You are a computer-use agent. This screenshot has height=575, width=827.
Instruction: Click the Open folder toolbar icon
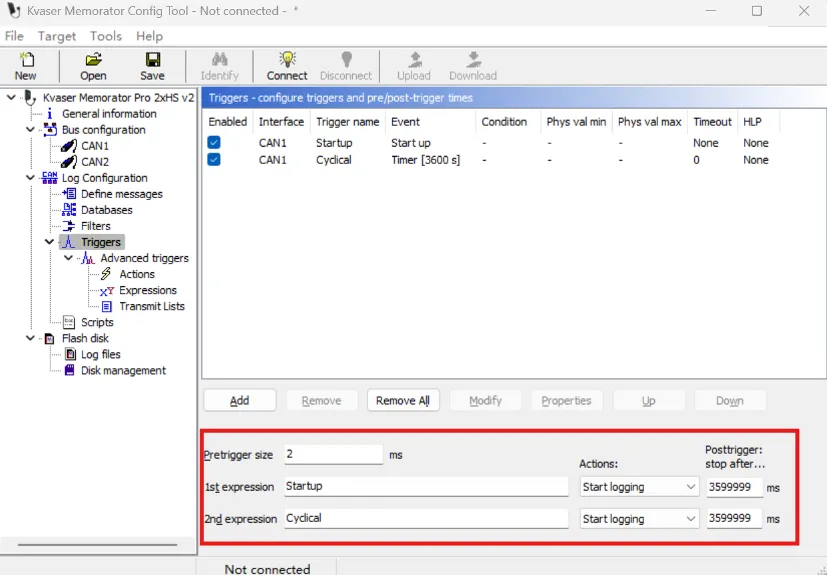coord(93,59)
